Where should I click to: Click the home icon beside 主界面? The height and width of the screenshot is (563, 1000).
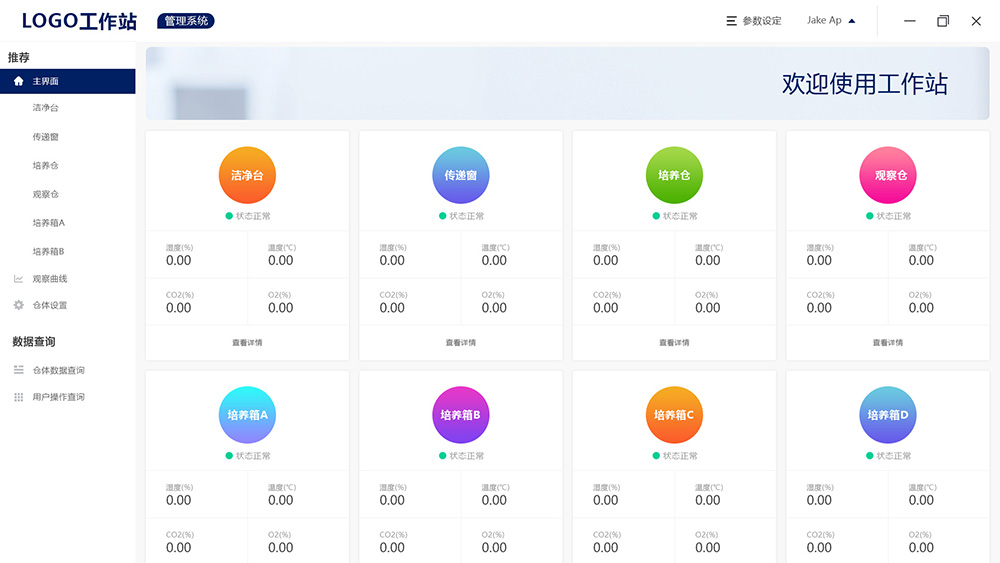pos(18,81)
